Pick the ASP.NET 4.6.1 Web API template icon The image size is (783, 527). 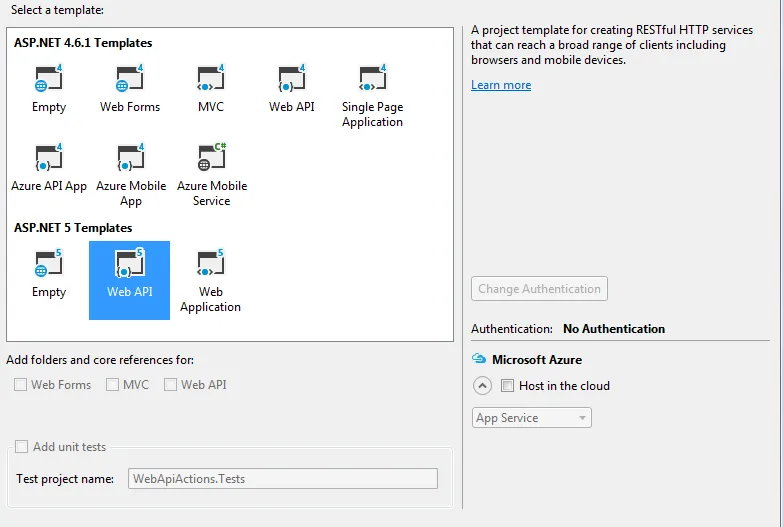pos(292,78)
